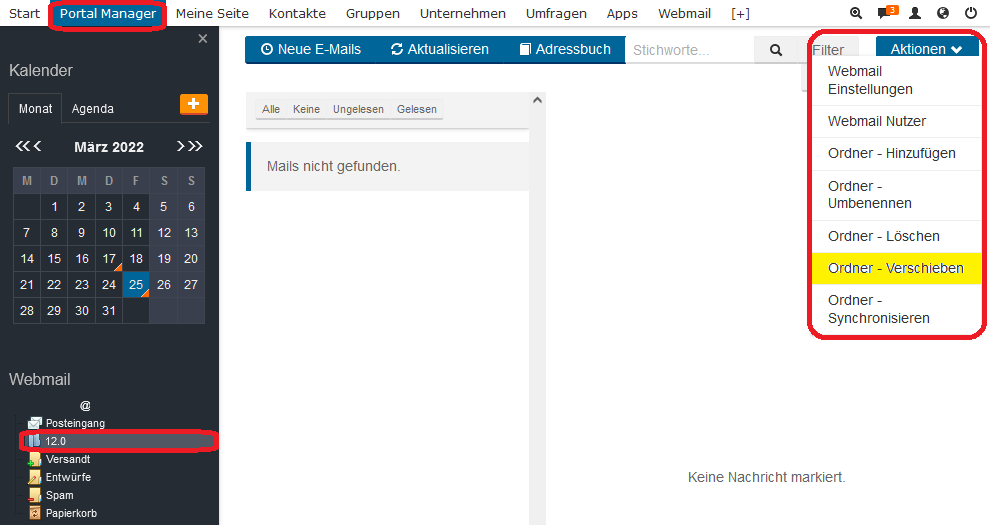Collapse mail list with up chevron
990x525 pixels.
537,100
